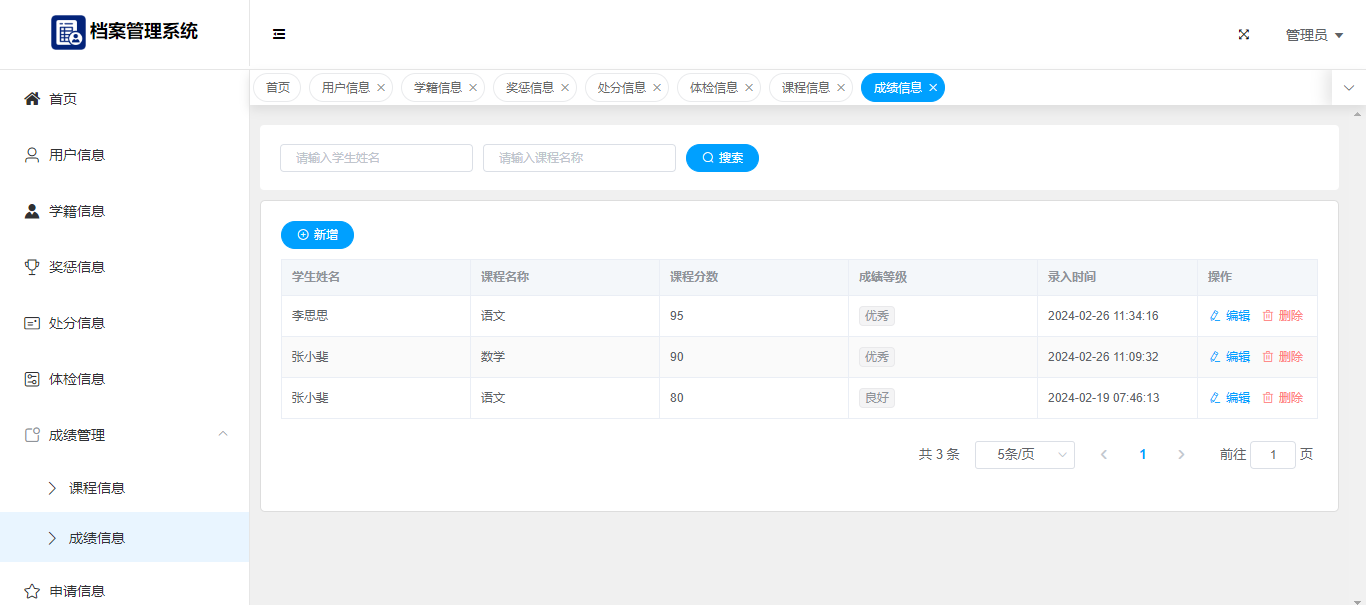Screen dimensions: 1366x605
Task: Click the sidebar collapse hamburger icon
Action: [279, 34]
